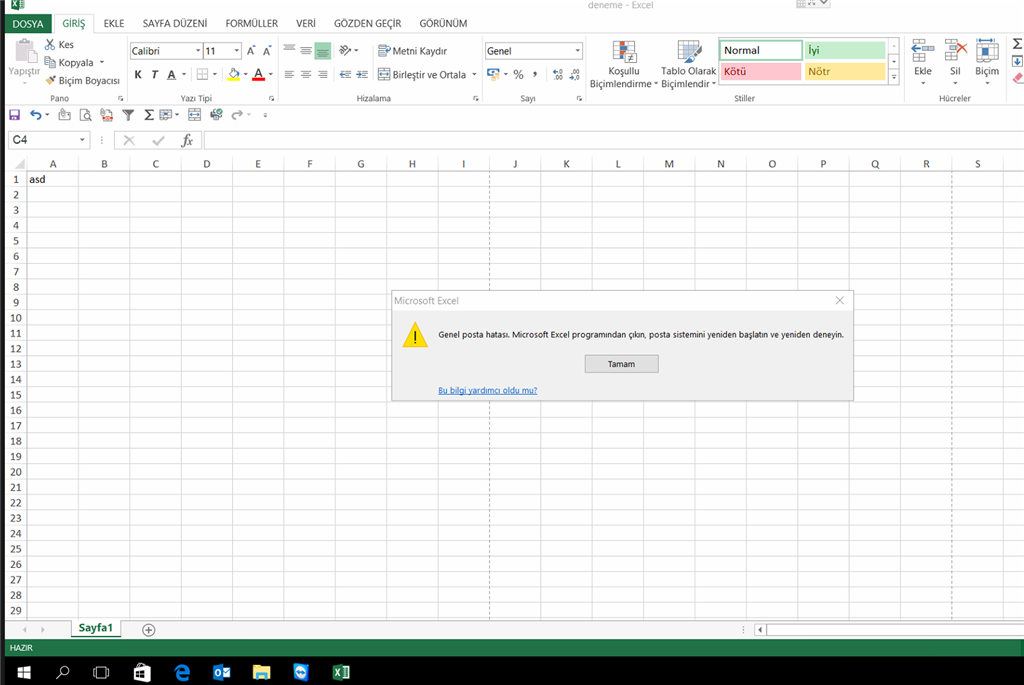Add a new sheet with the plus button

pyautogui.click(x=149, y=630)
